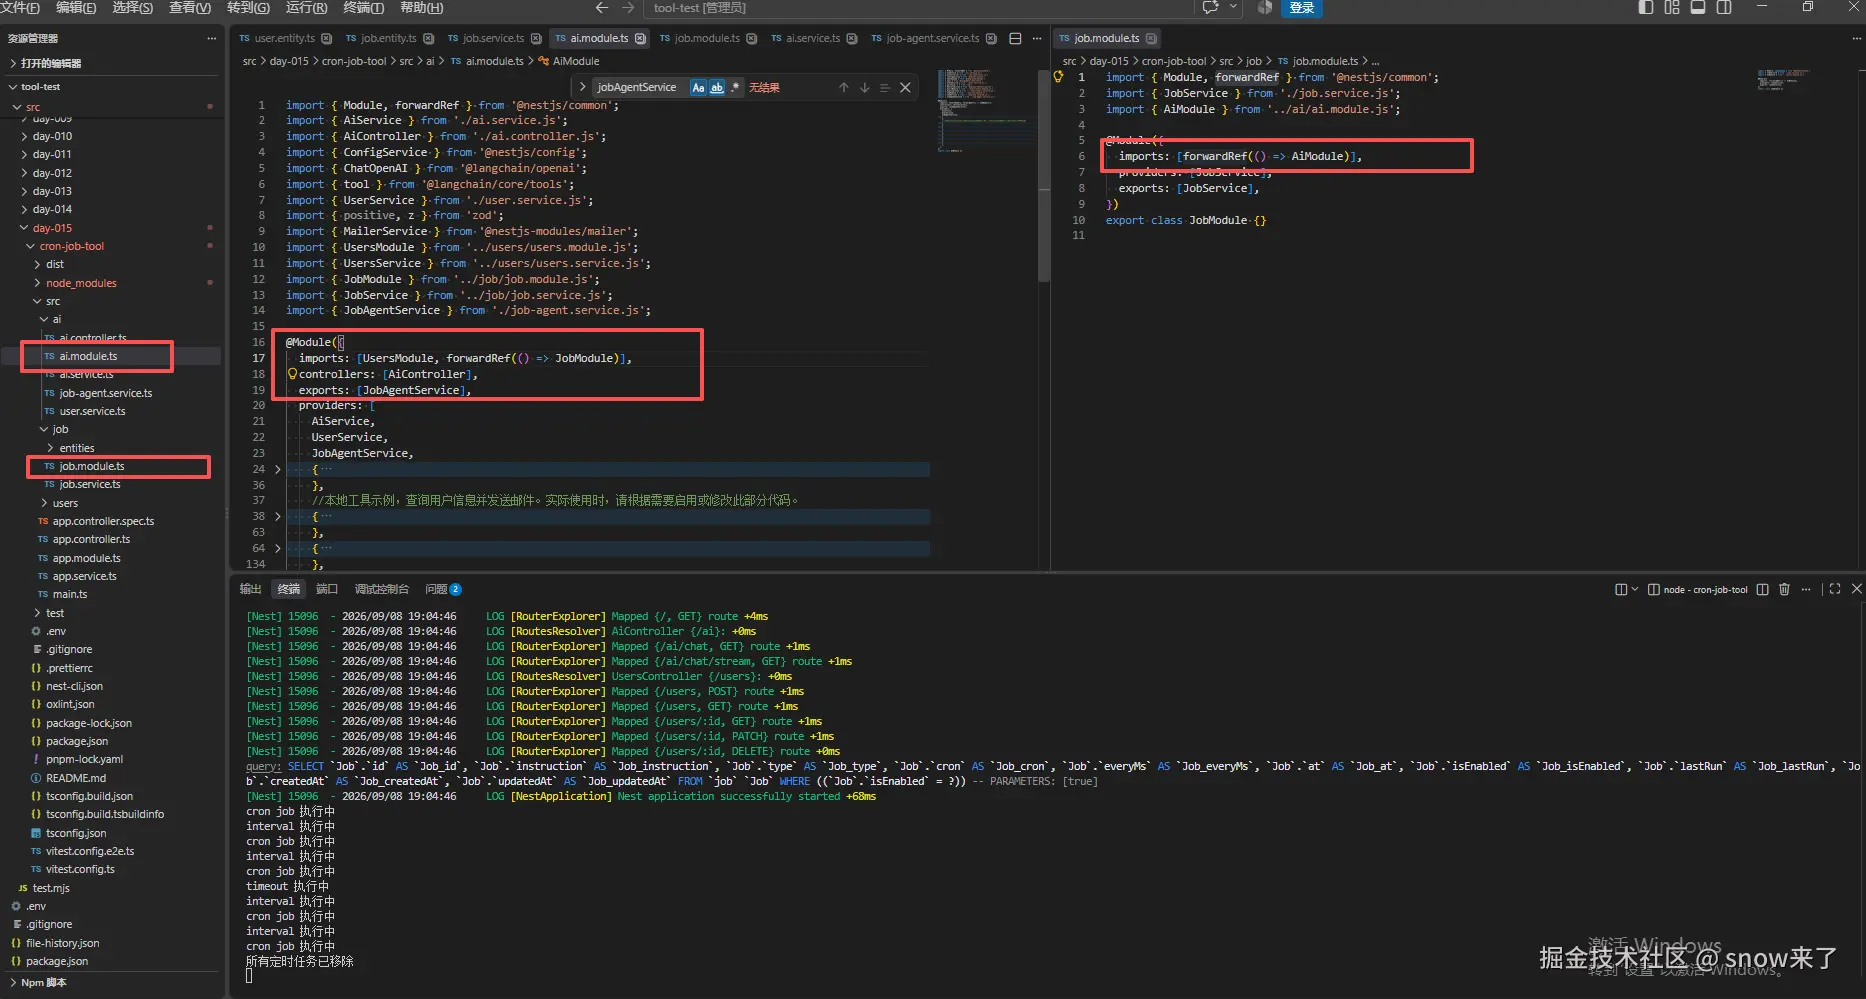The height and width of the screenshot is (999, 1866).
Task: Expand the node_modules folder
Action: tap(80, 283)
